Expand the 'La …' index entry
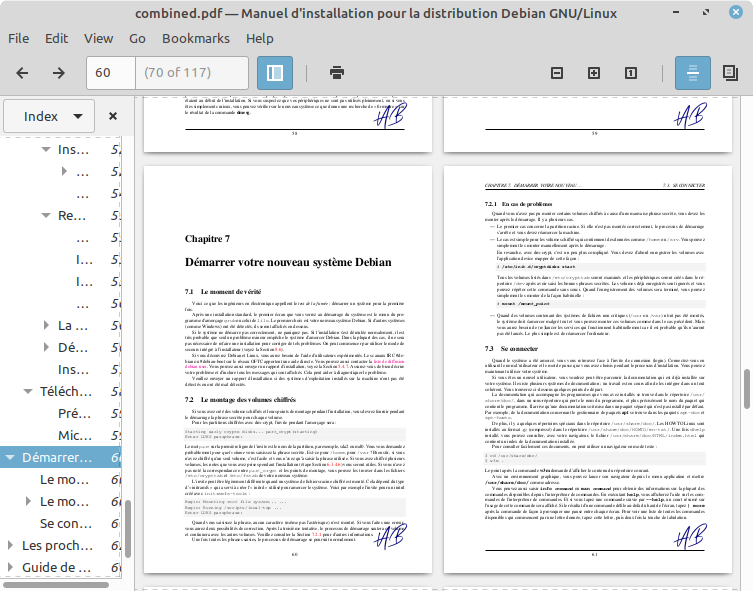The height and width of the screenshot is (591, 753). pyautogui.click(x=46, y=326)
